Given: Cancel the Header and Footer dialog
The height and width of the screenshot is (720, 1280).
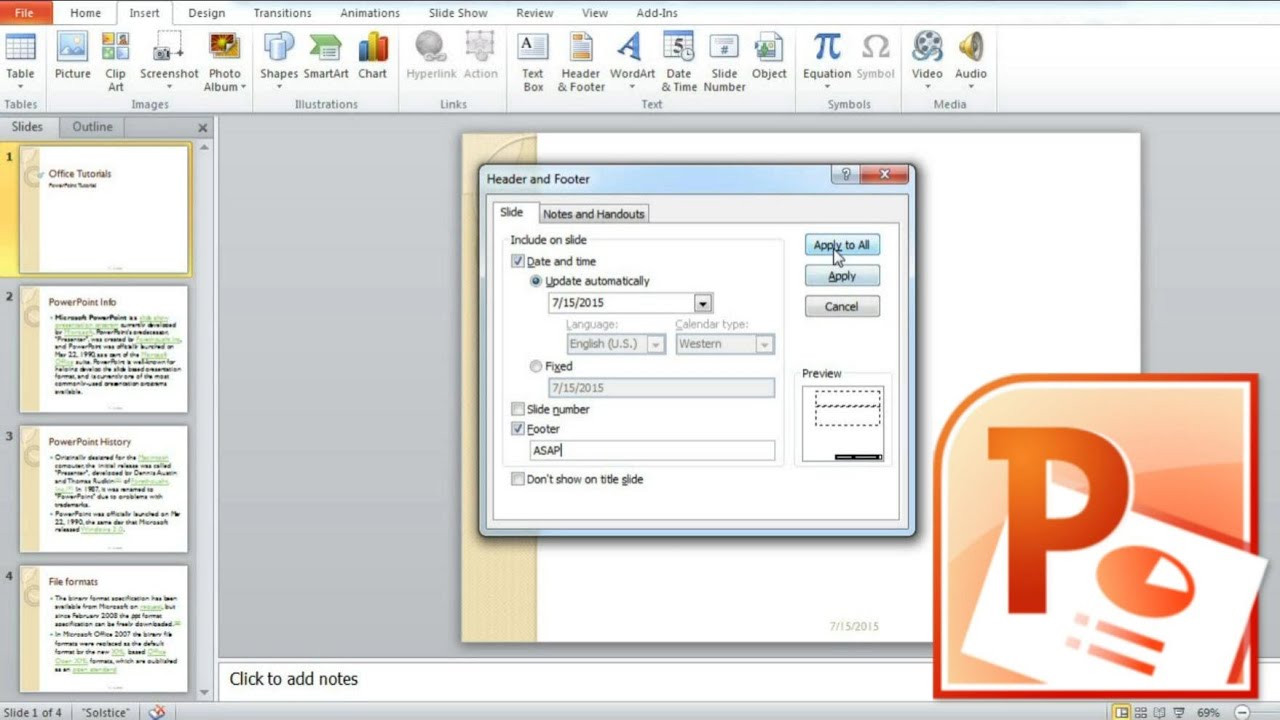Looking at the screenshot, I should pyautogui.click(x=841, y=307).
